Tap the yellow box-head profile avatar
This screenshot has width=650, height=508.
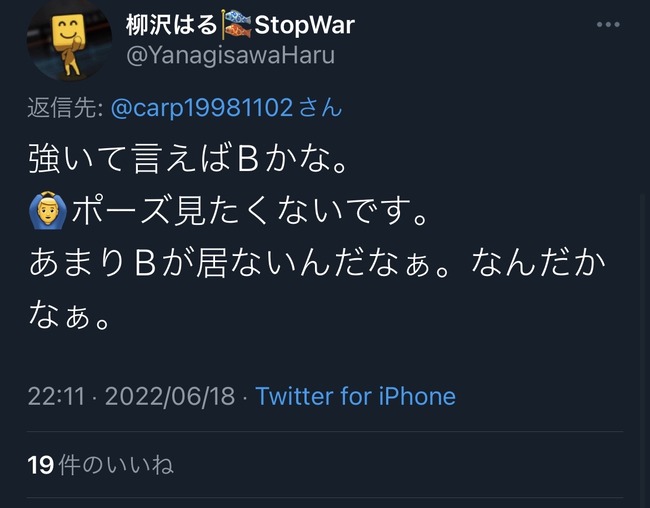click(x=69, y=40)
